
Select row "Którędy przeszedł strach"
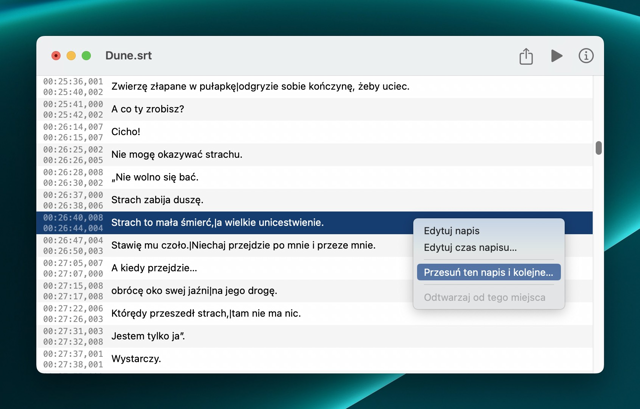315,313
